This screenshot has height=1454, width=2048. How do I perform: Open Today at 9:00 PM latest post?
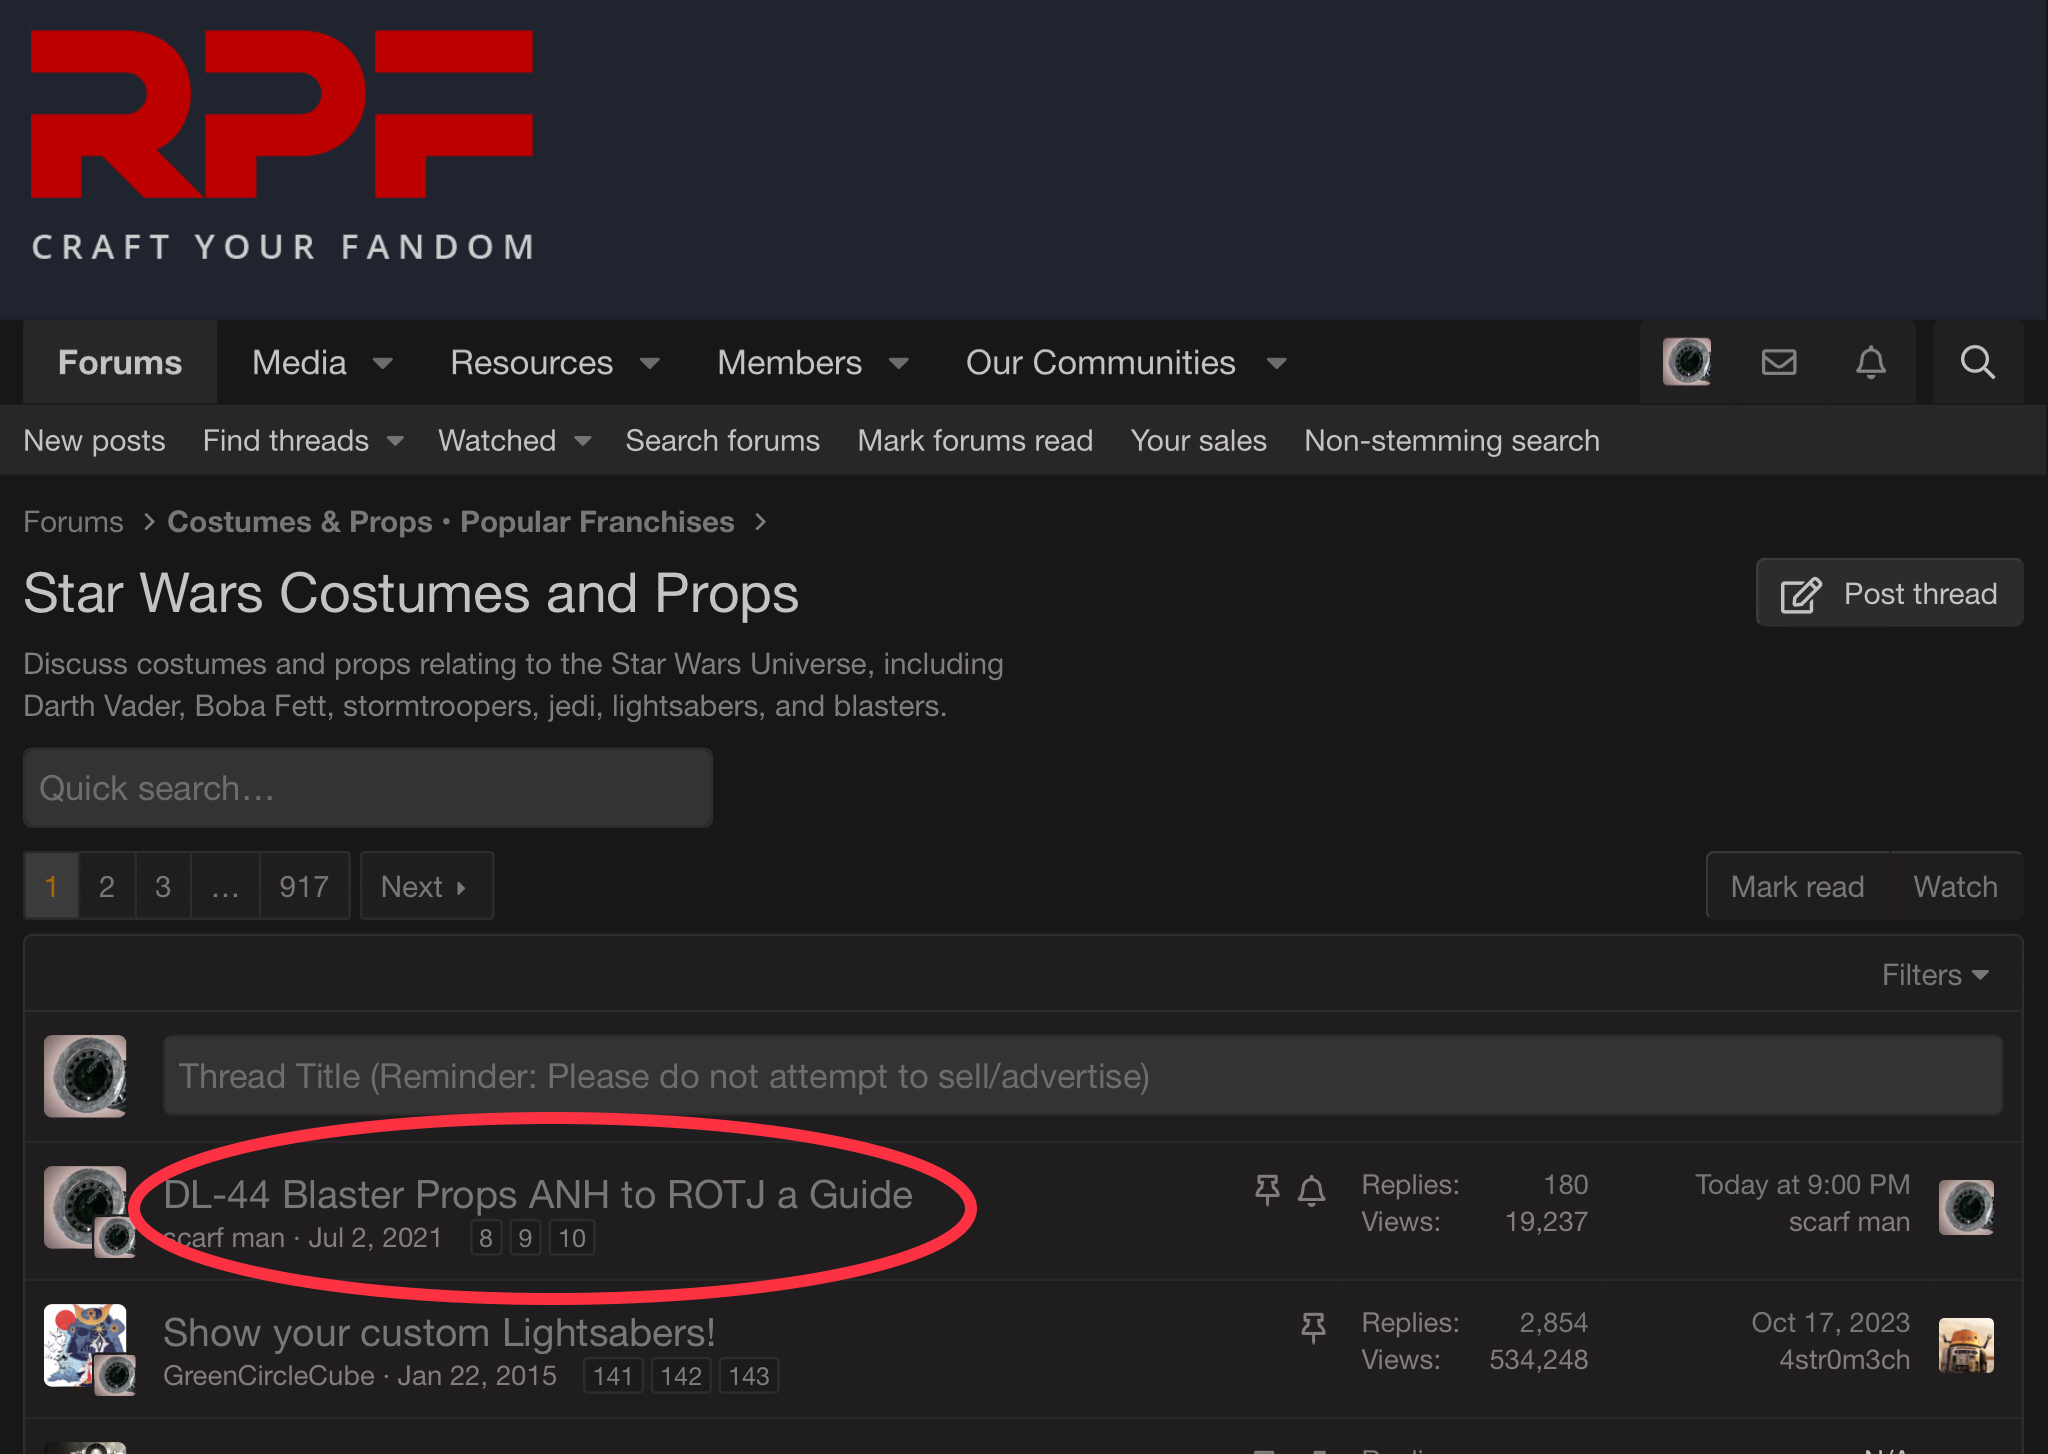click(1802, 1185)
